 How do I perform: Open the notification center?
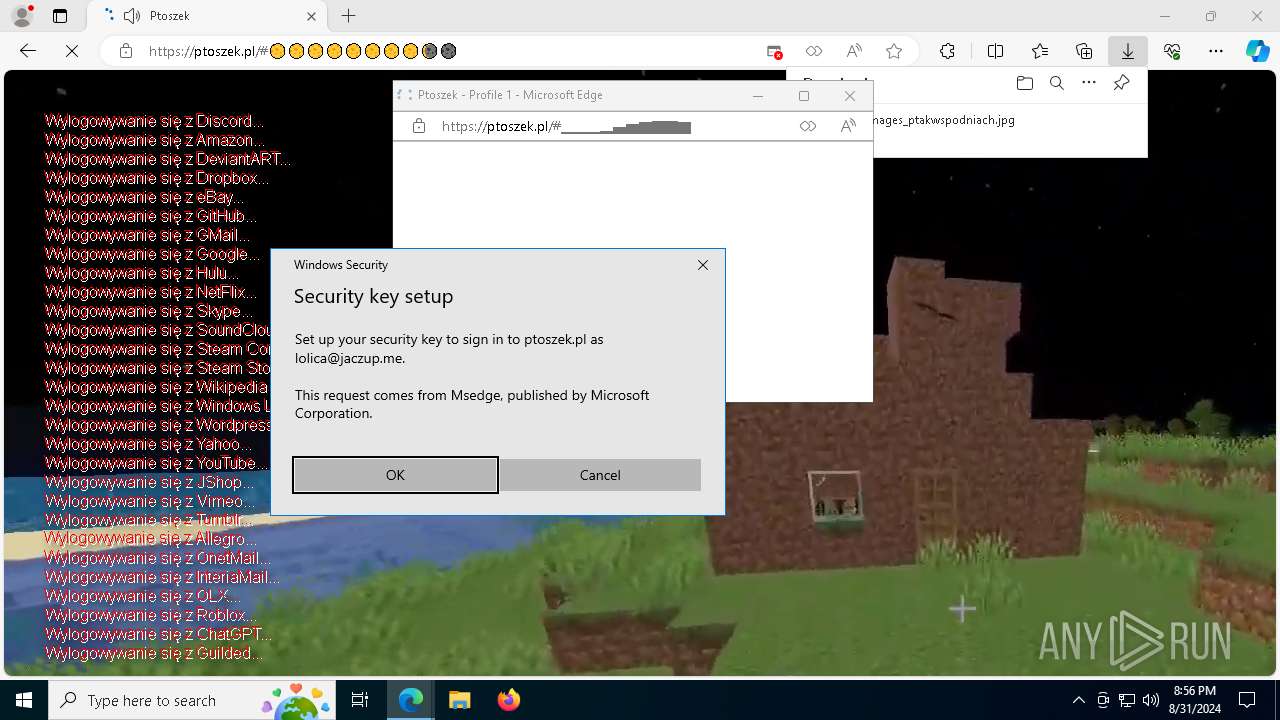[1247, 700]
